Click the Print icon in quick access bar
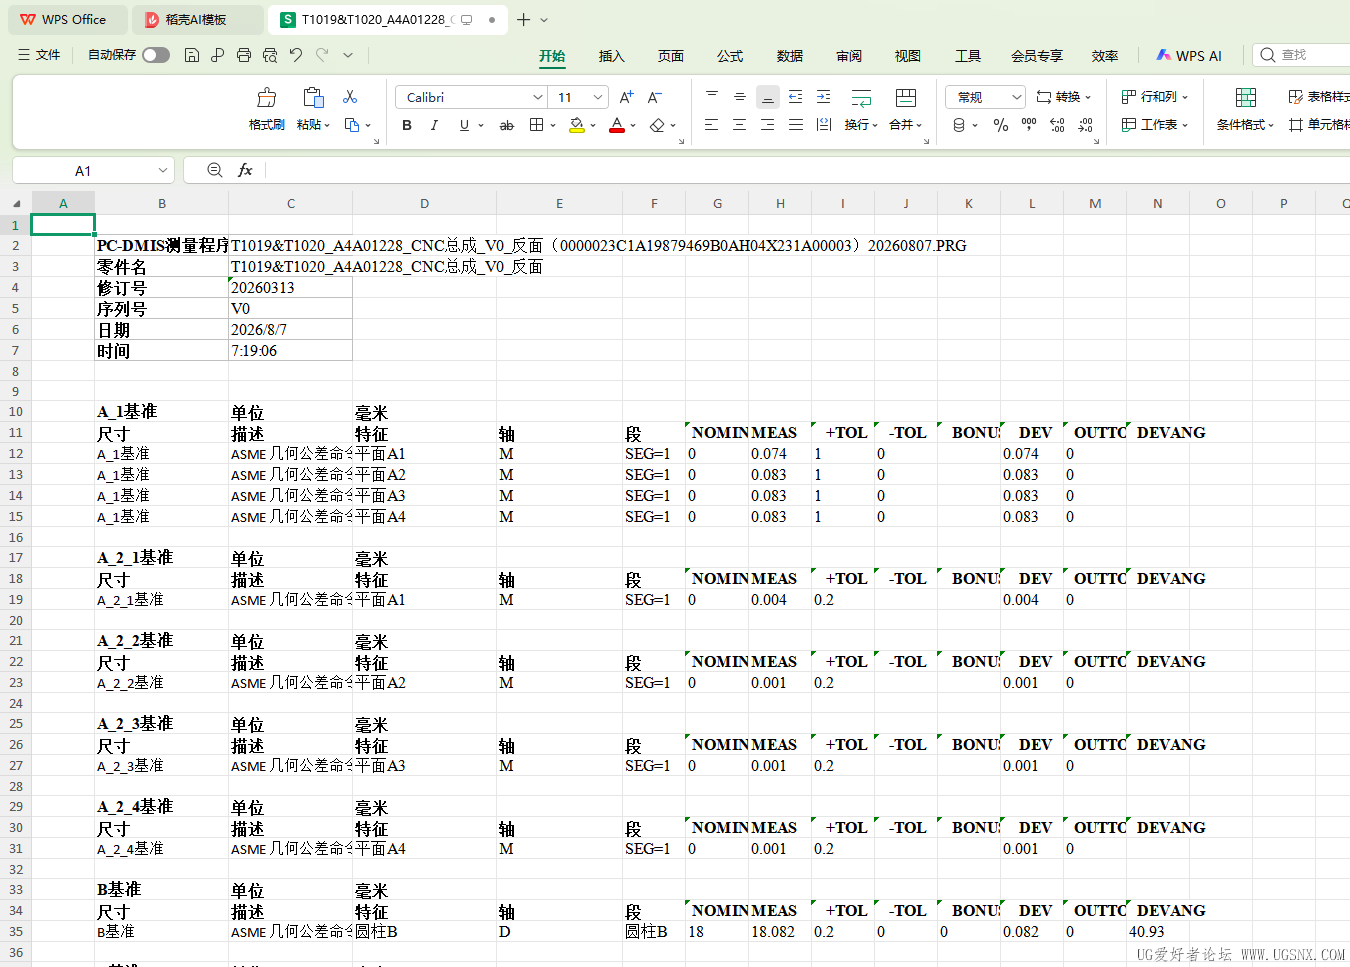This screenshot has width=1350, height=967. tap(244, 55)
